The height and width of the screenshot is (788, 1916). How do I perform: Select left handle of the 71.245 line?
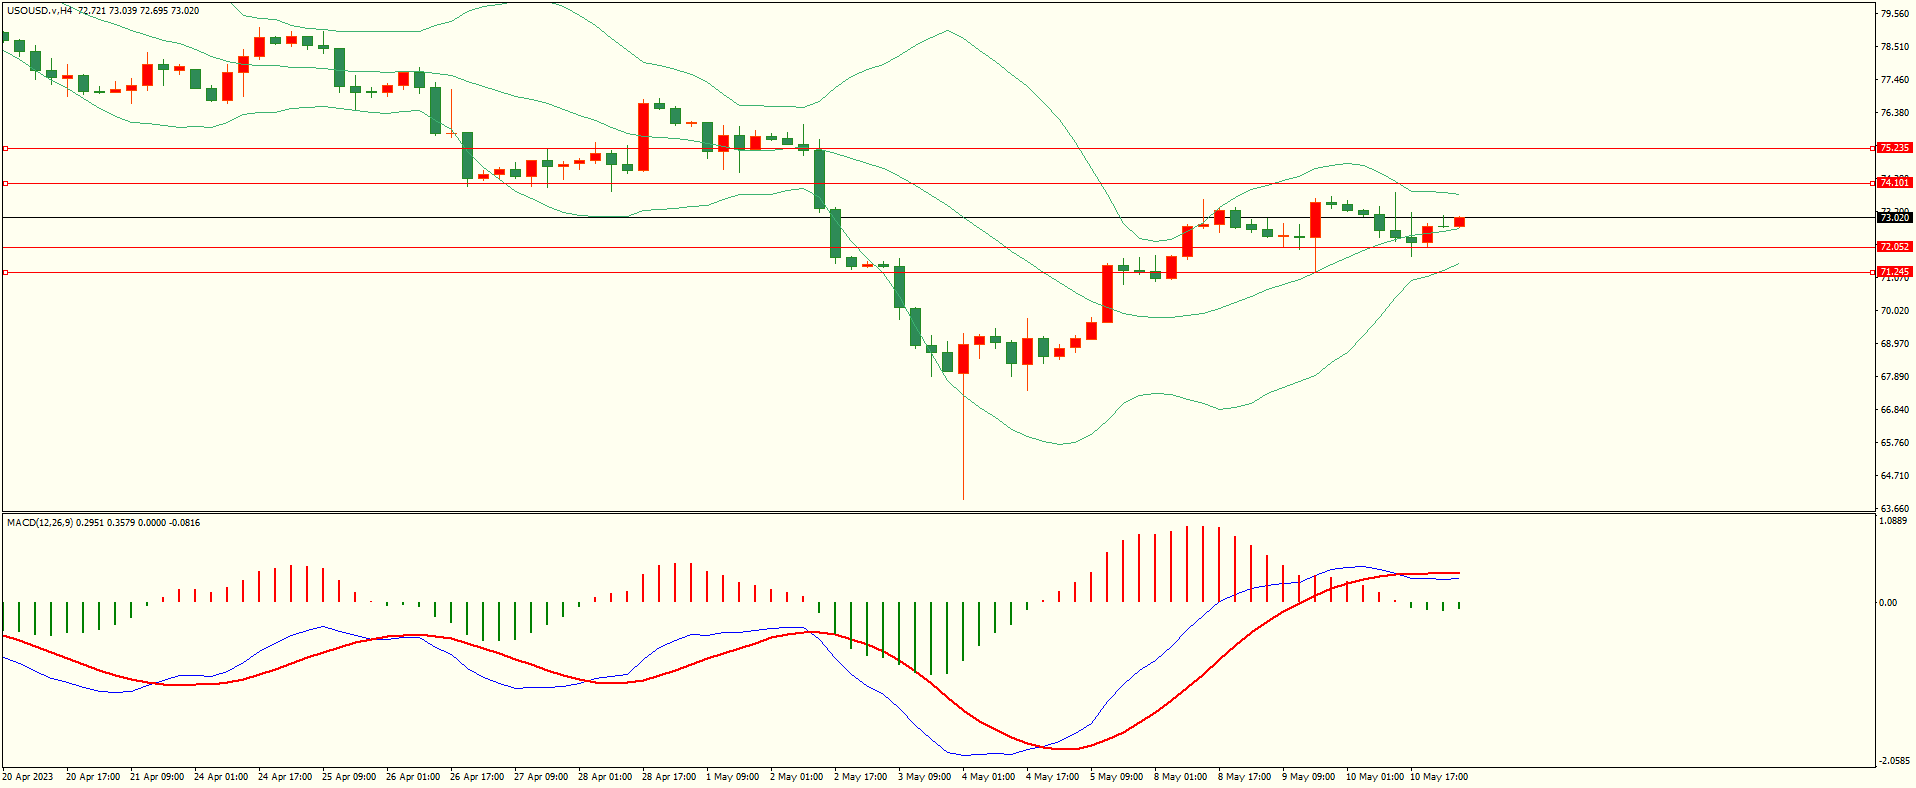[x=6, y=272]
